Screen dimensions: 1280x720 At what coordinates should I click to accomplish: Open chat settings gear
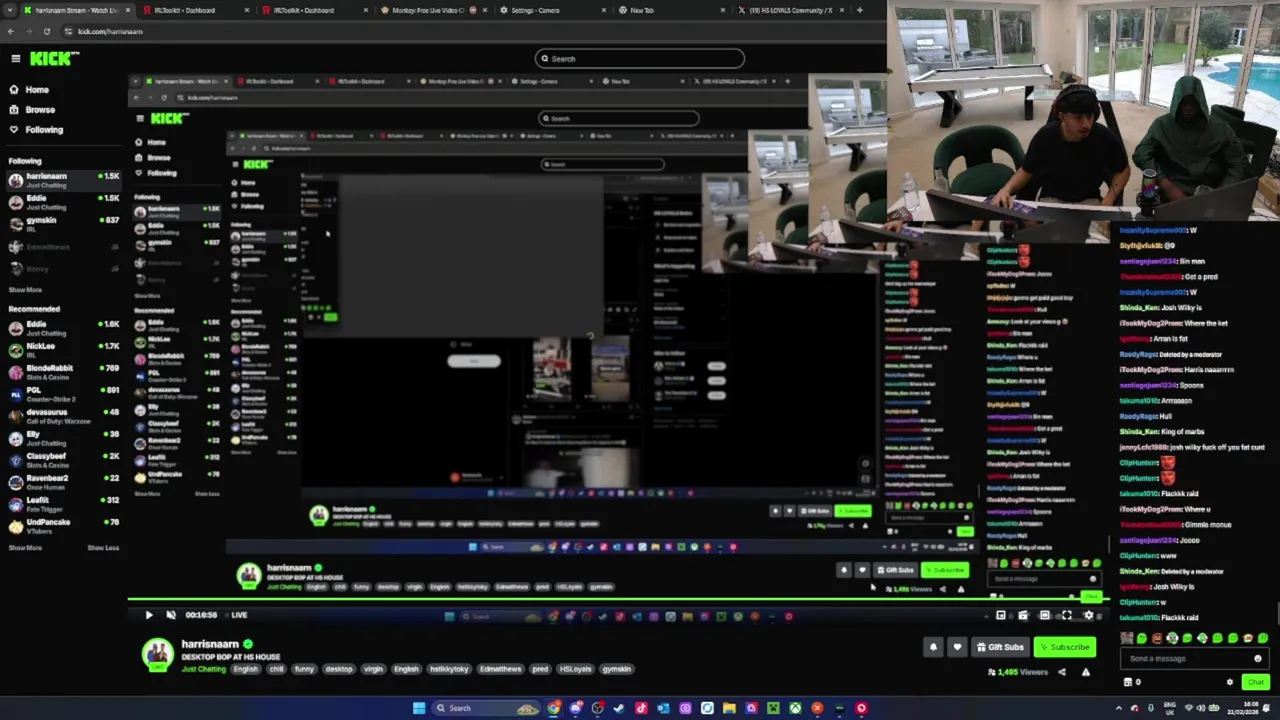coord(1230,682)
